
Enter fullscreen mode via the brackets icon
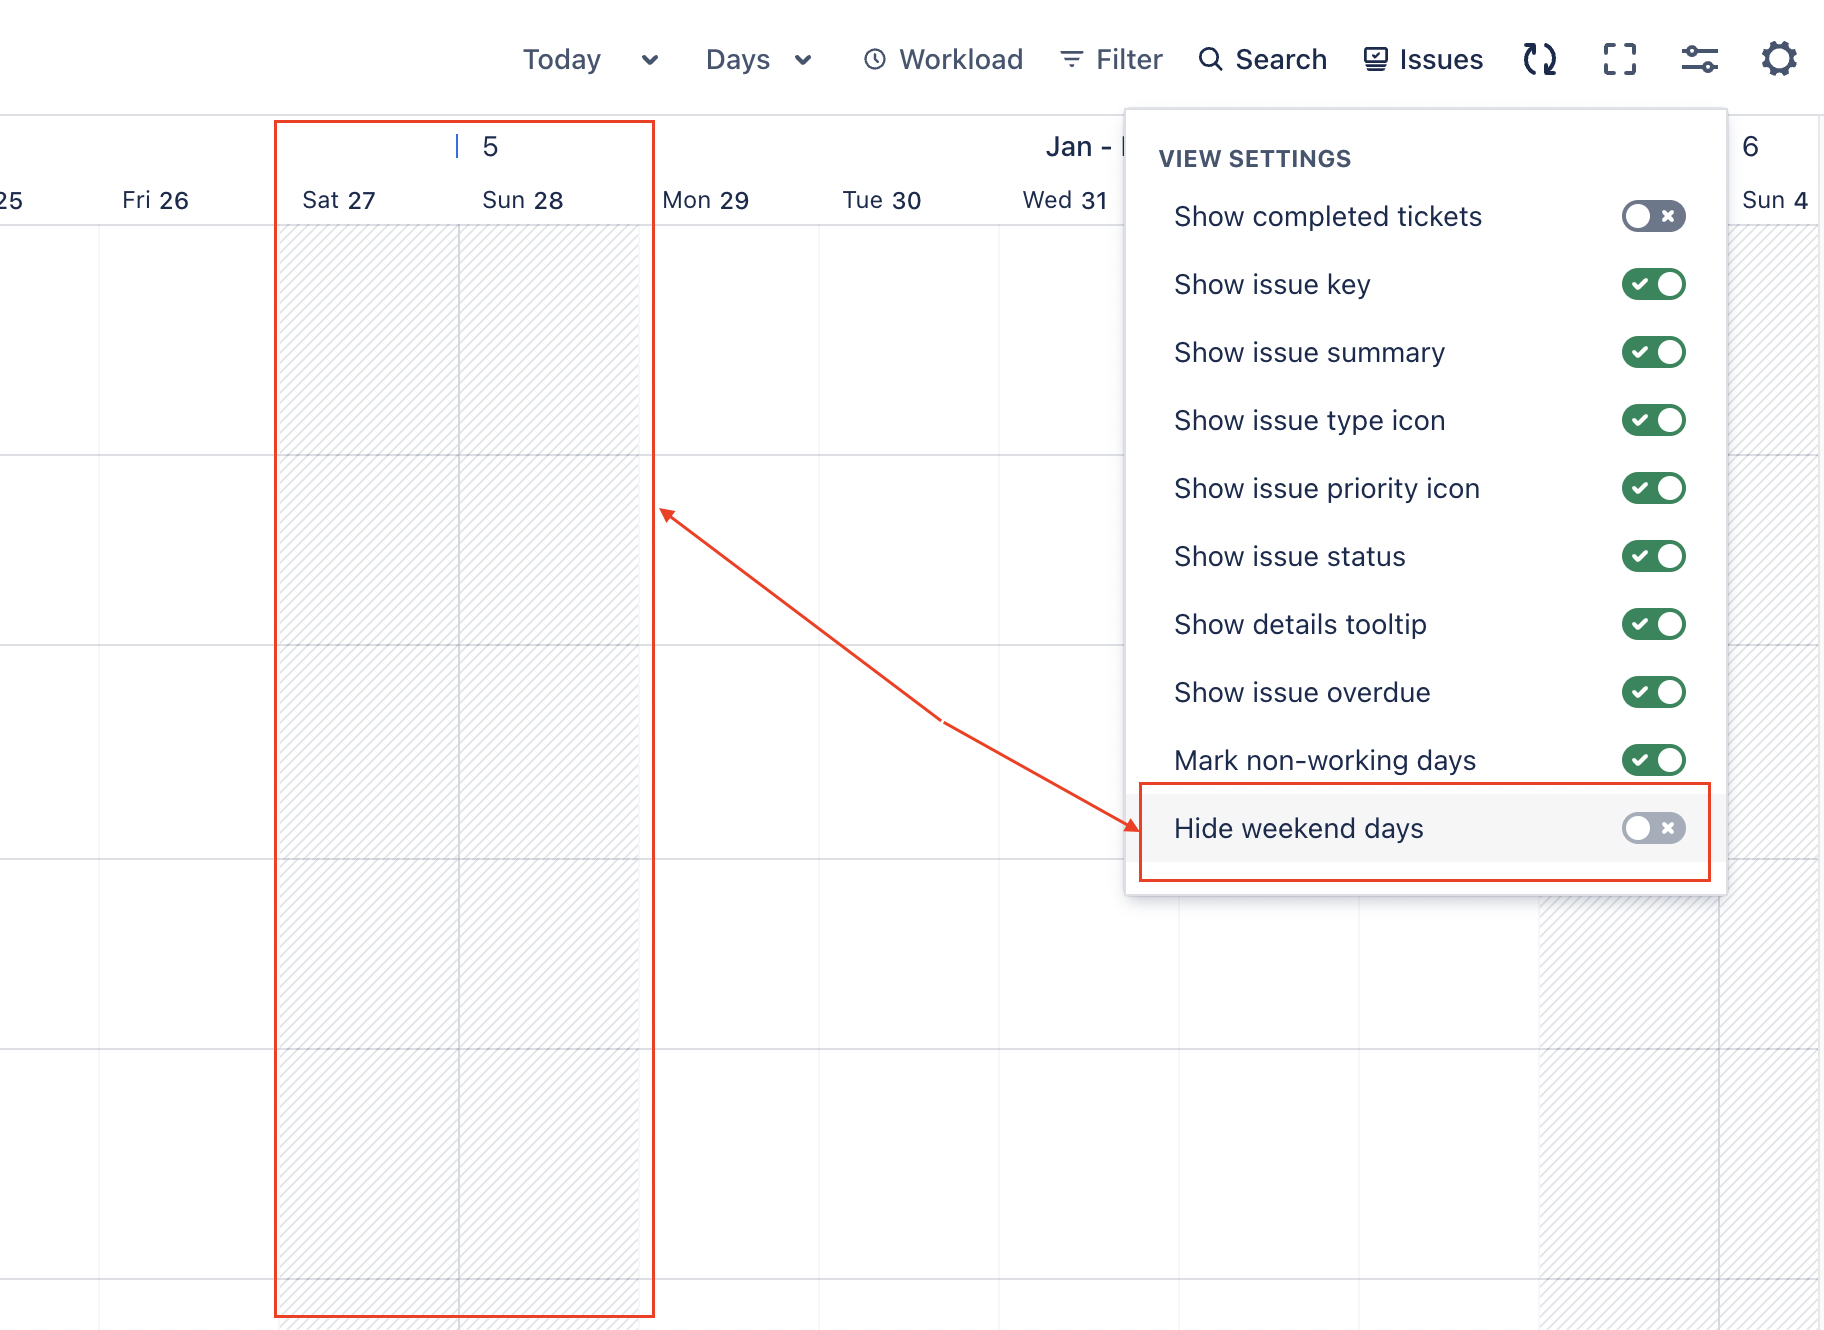click(1619, 59)
